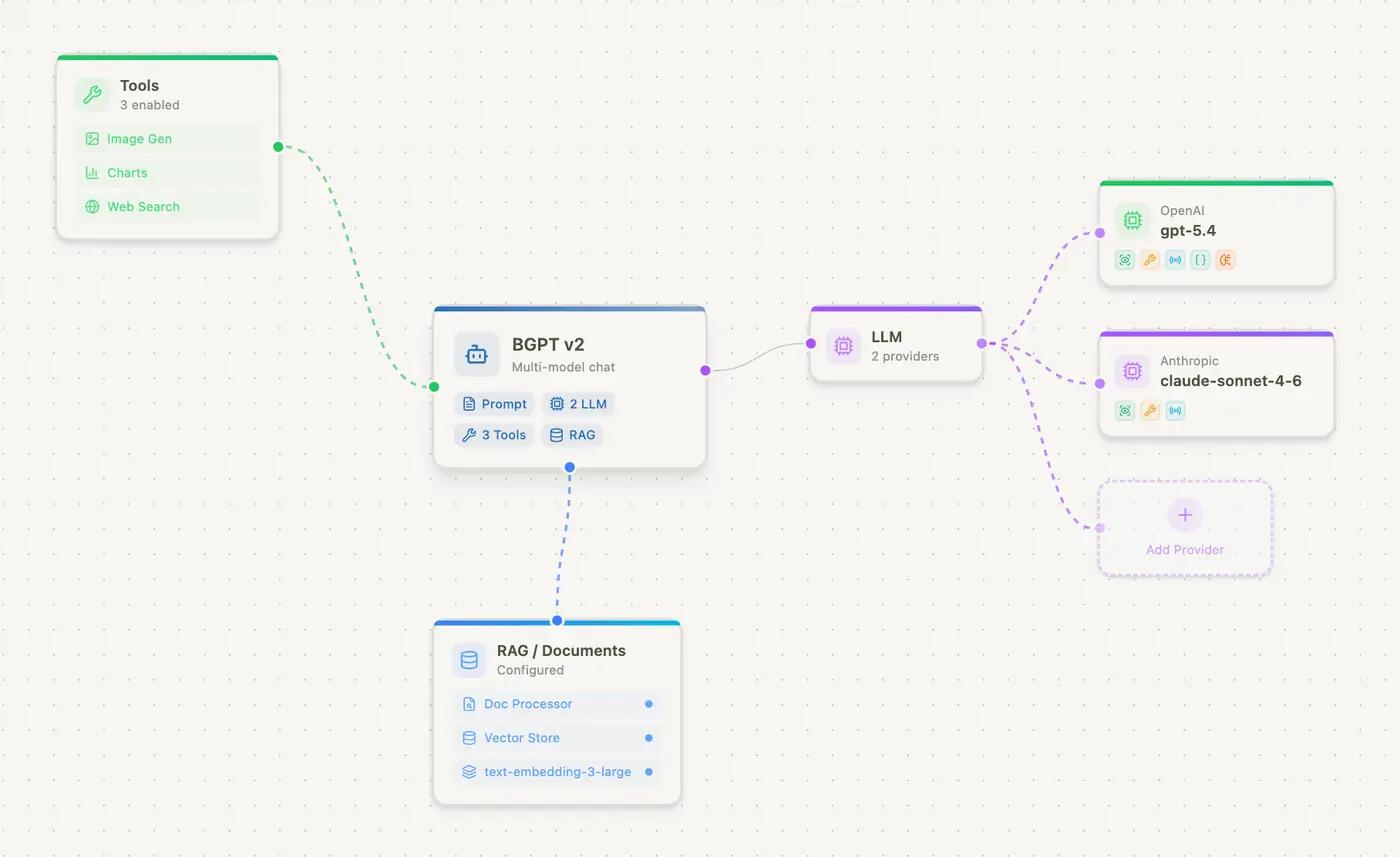Click the '3 enabled' subtitle on Tools node

[150, 105]
